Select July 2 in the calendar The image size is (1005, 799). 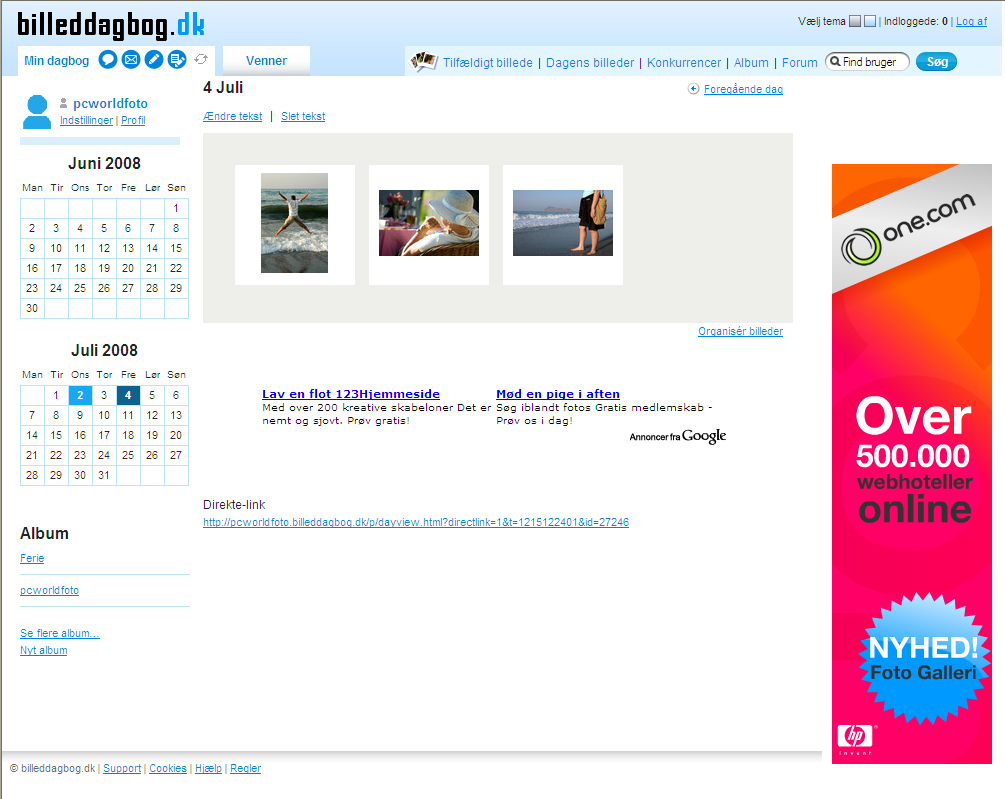[80, 395]
